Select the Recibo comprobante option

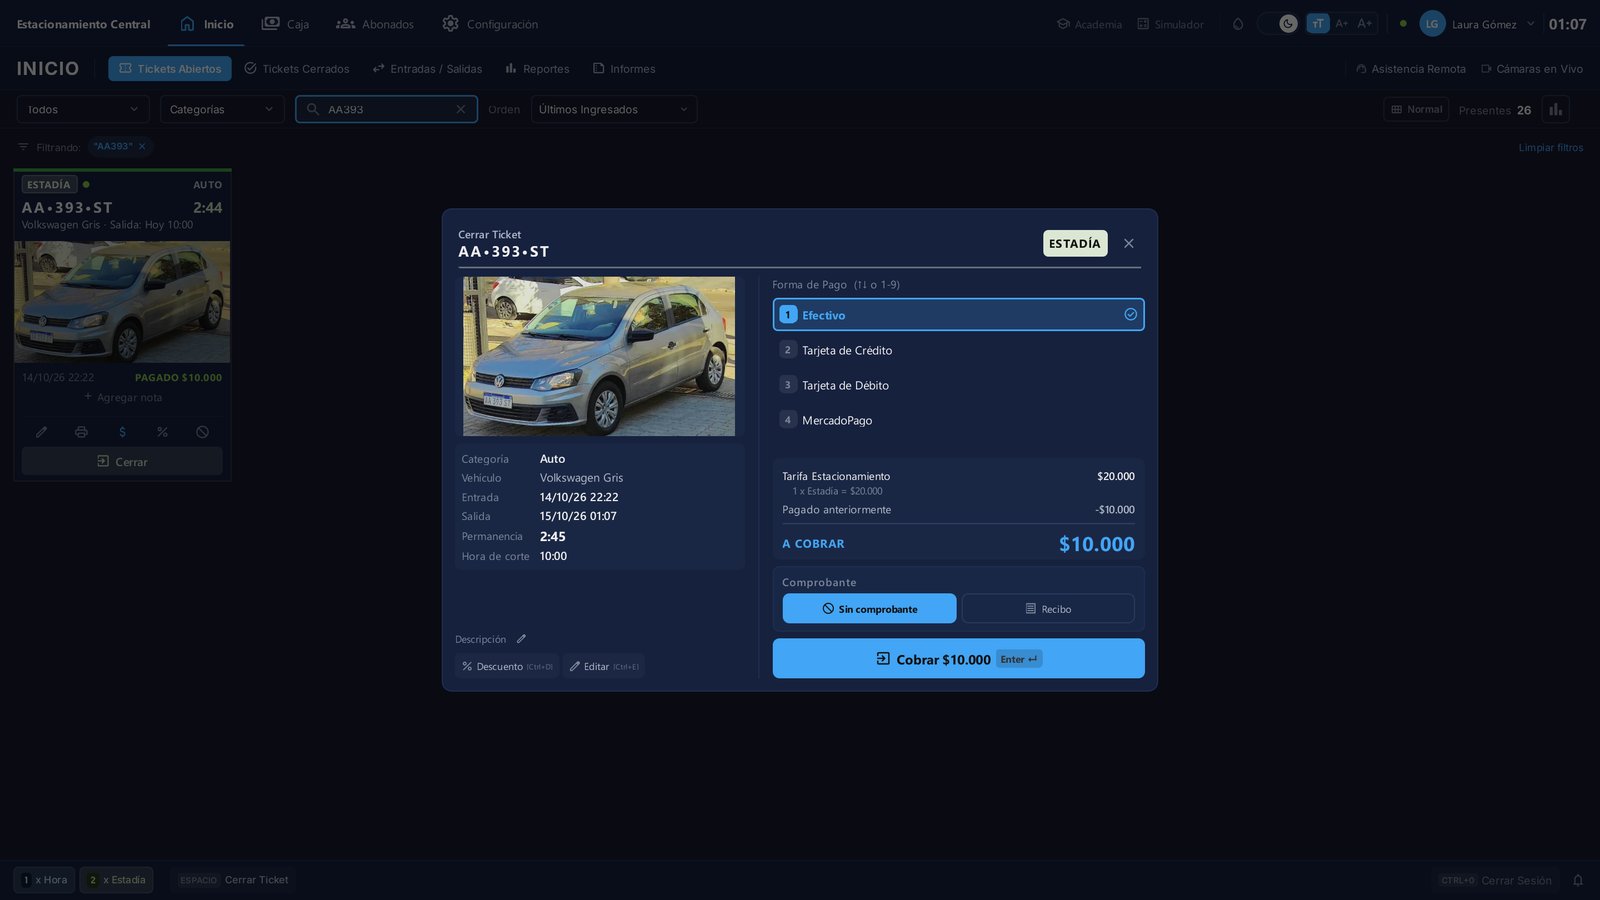[1048, 608]
